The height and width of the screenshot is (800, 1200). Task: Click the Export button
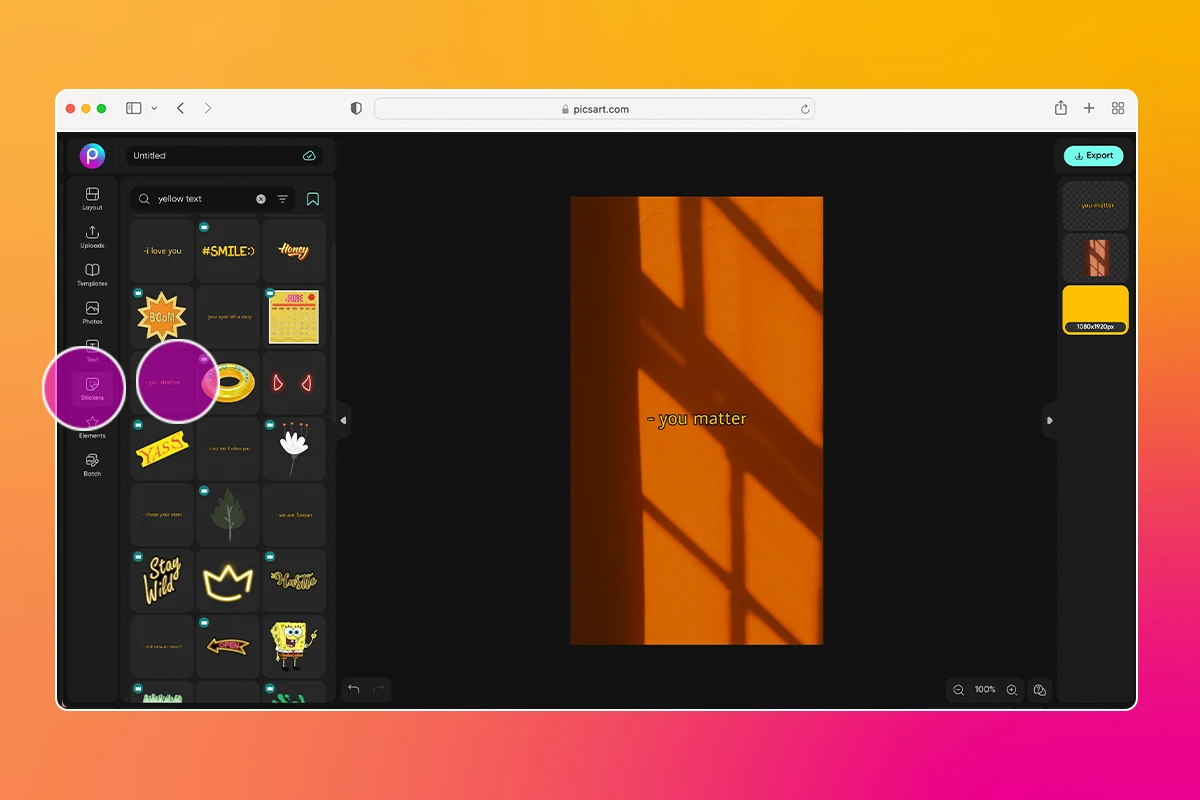point(1093,155)
